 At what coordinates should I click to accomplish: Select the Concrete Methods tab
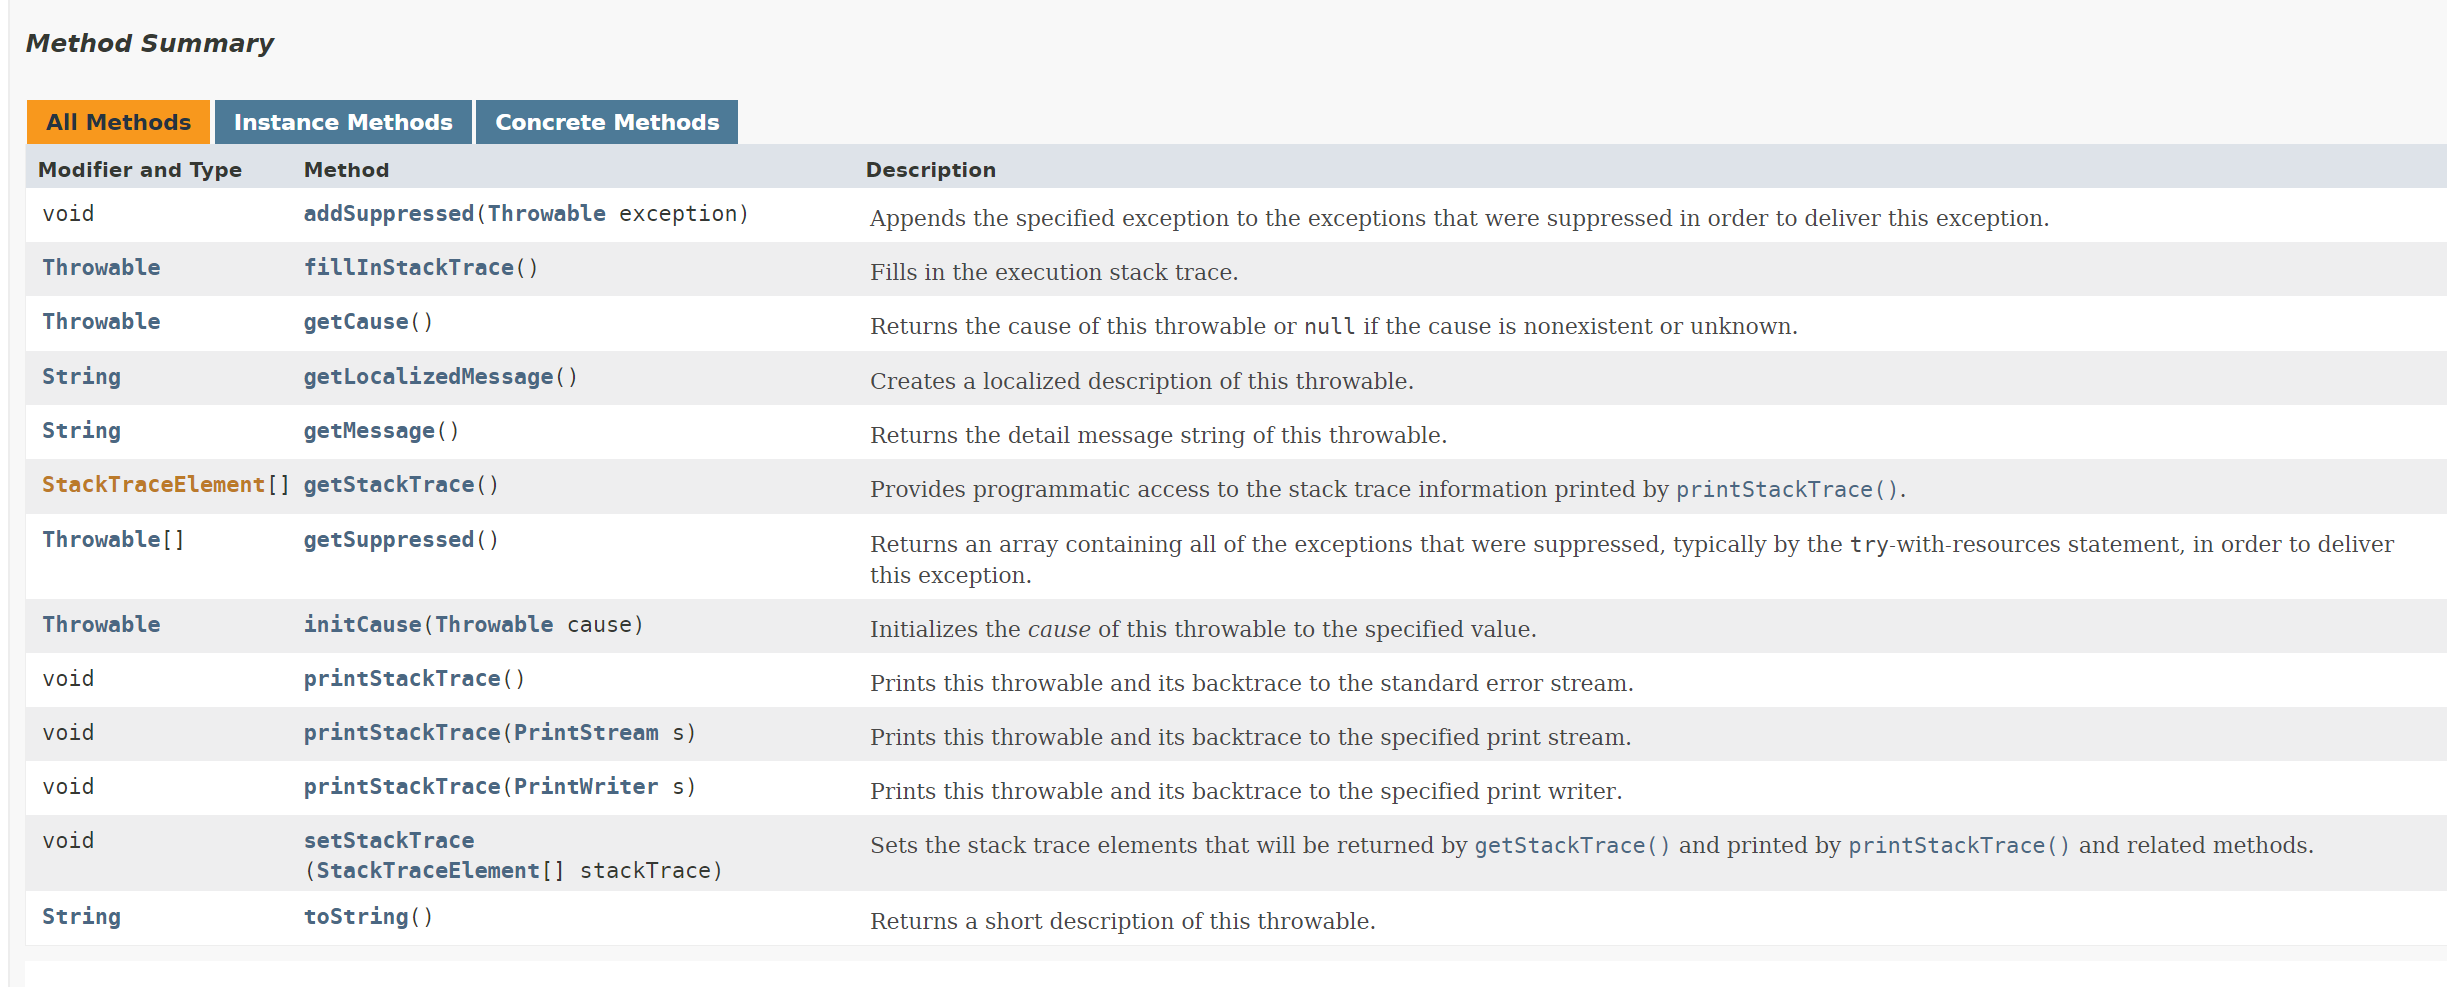click(607, 122)
